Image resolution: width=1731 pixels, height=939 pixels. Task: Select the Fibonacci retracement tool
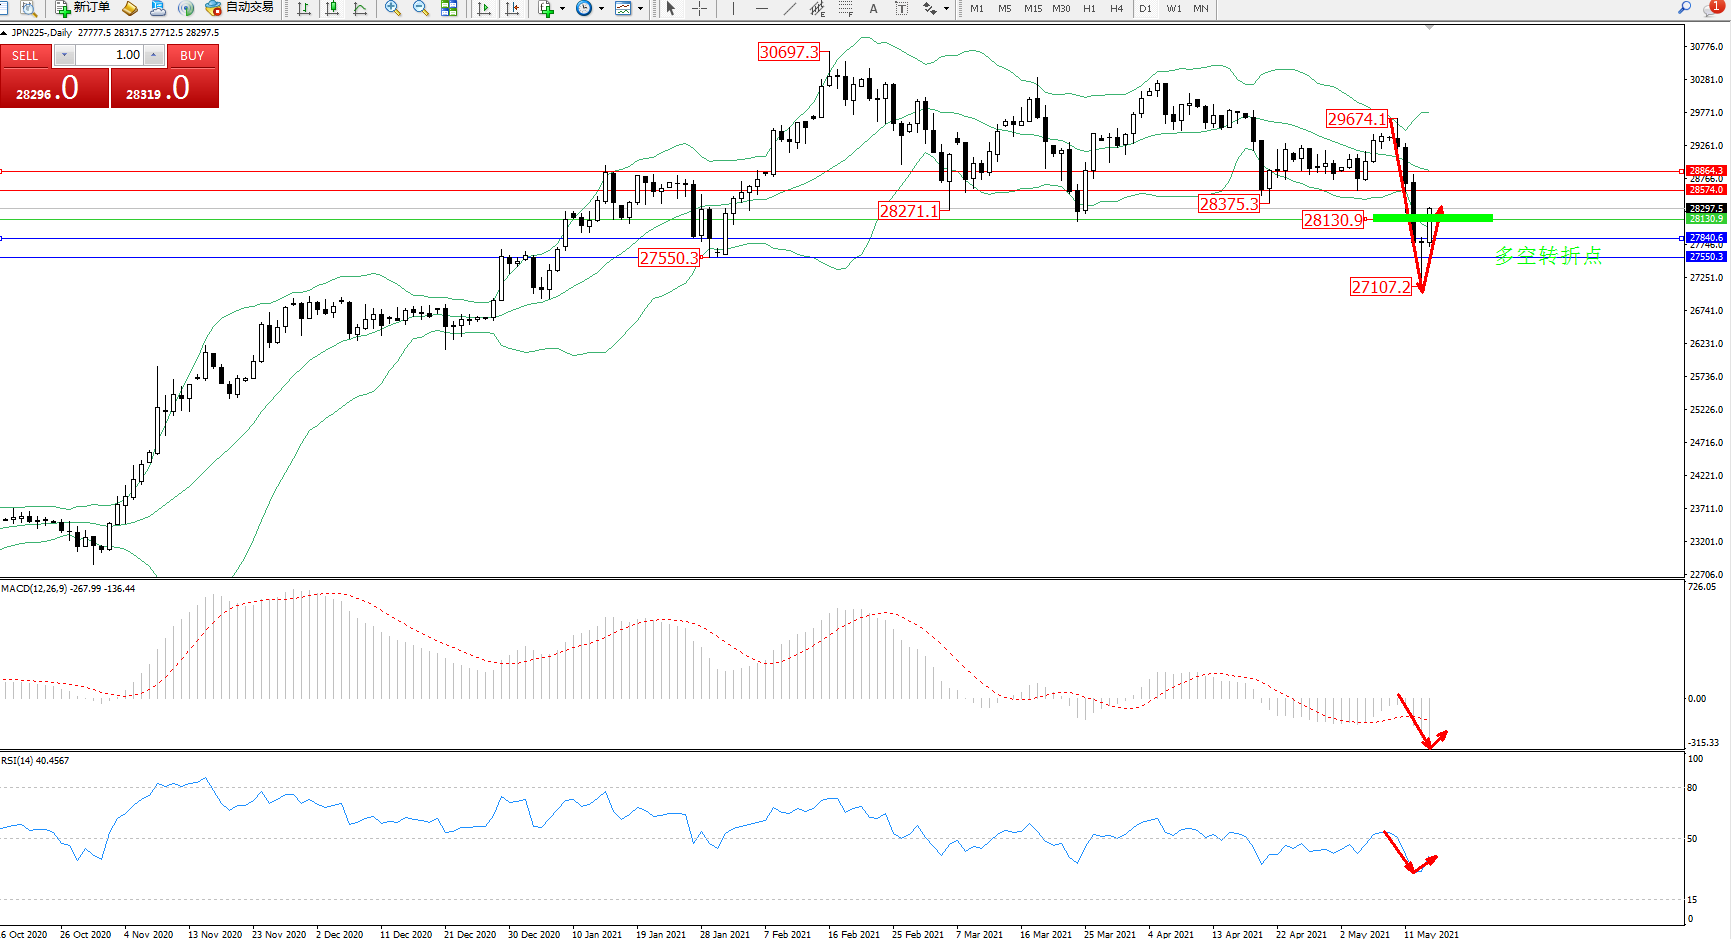846,8
